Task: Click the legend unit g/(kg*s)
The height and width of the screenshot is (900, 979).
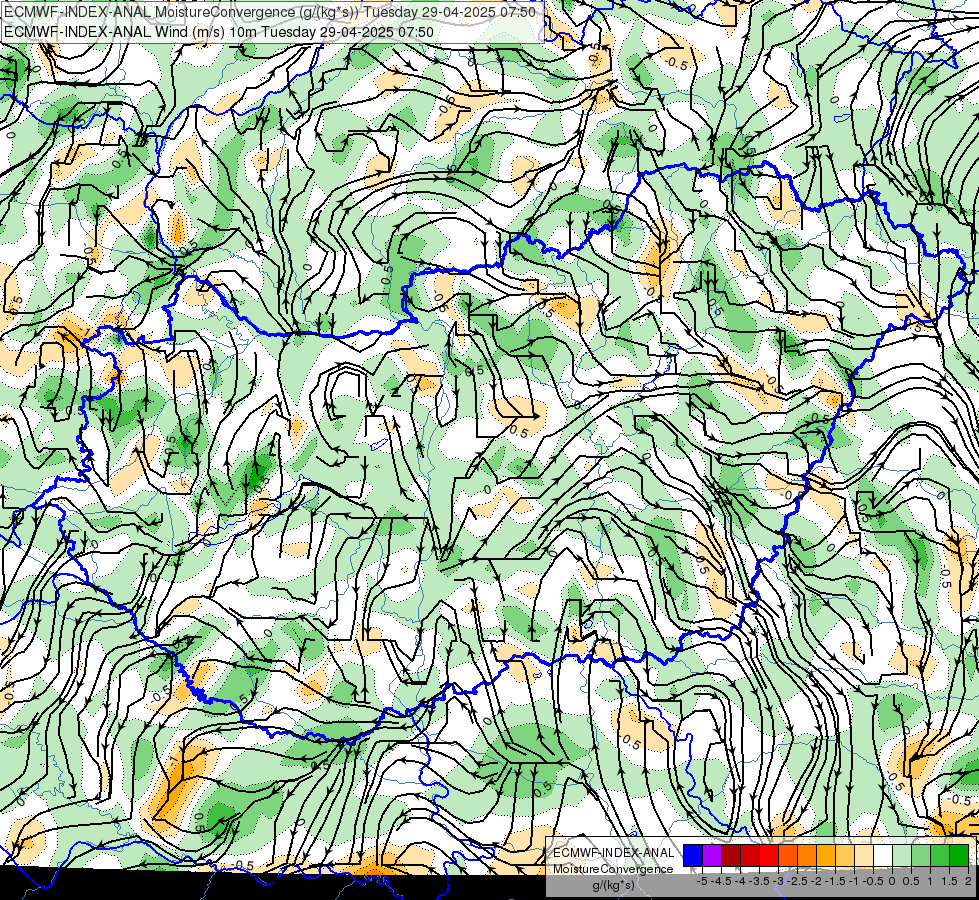Action: [x=613, y=885]
